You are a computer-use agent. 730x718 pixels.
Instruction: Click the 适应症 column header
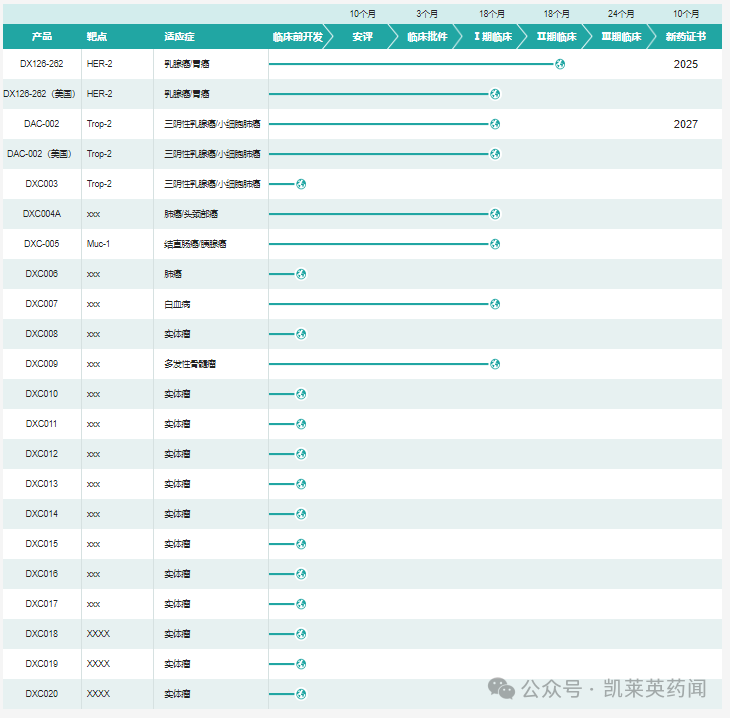(x=177, y=37)
